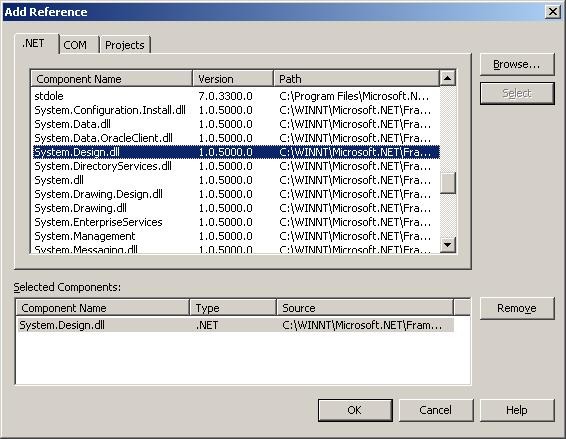Click the Remove button
This screenshot has height=439, width=566.
coord(517,308)
